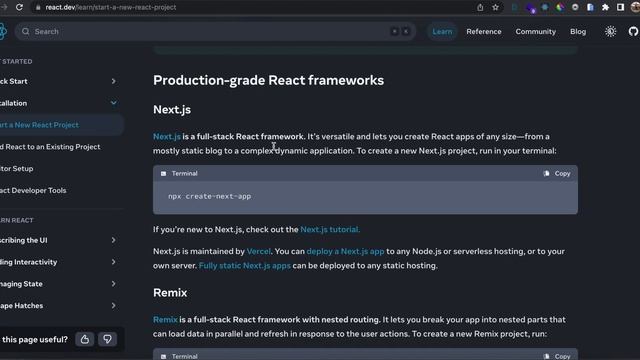The width and height of the screenshot is (640, 360).
Task: Open the deploy a Next.js app link
Action: [345, 251]
